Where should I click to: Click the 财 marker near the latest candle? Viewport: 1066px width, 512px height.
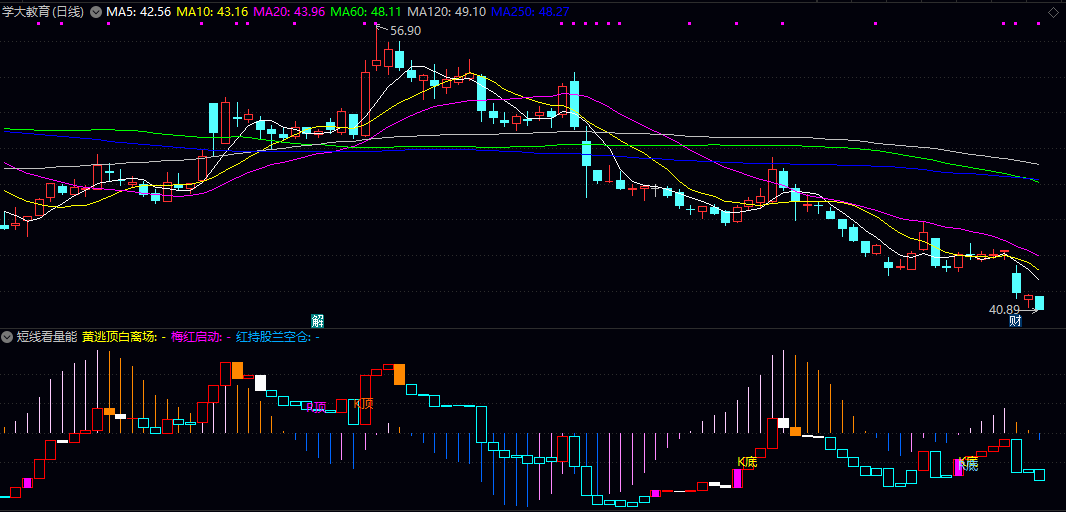pos(1015,321)
